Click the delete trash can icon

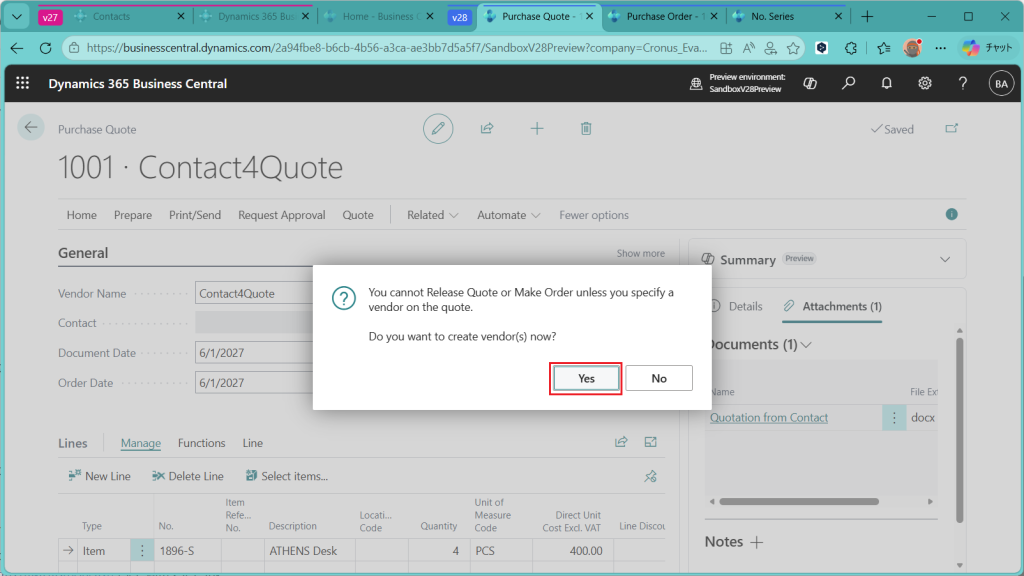click(586, 129)
